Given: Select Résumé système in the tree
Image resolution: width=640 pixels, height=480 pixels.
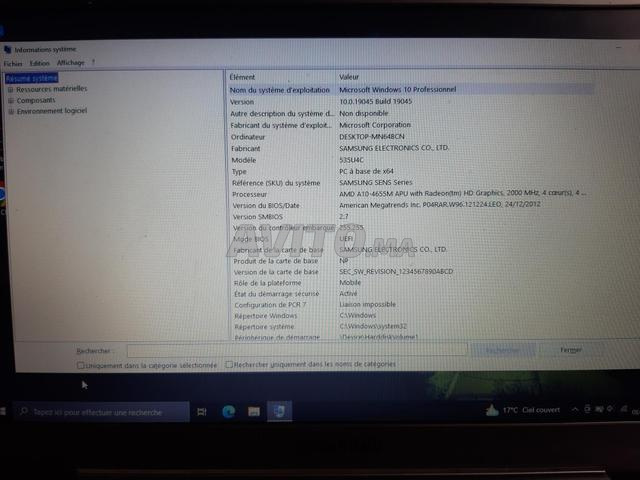Looking at the screenshot, I should pos(32,78).
